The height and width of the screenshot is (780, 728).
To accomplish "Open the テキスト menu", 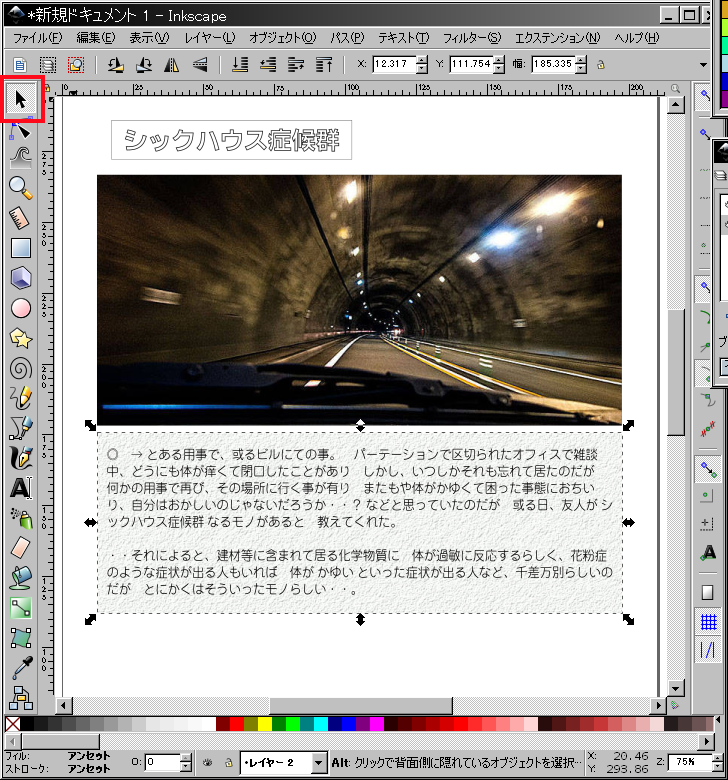I will 404,38.
